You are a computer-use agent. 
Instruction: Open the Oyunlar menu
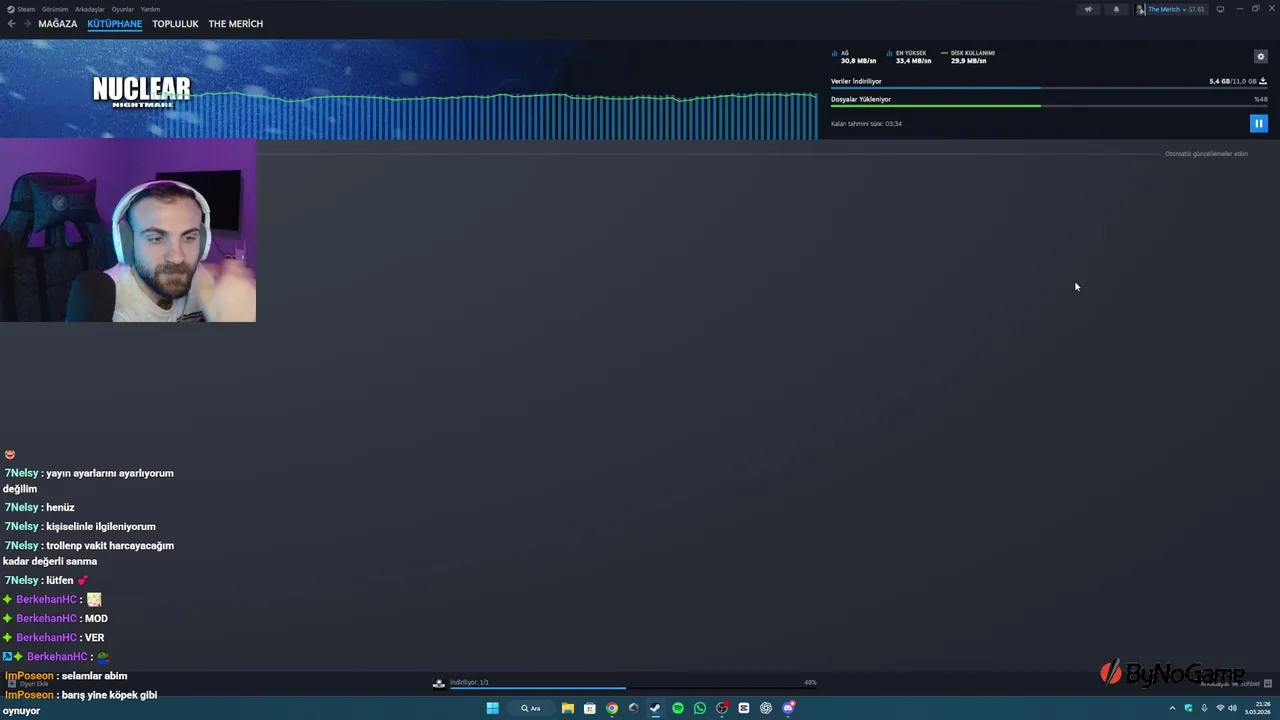click(122, 9)
